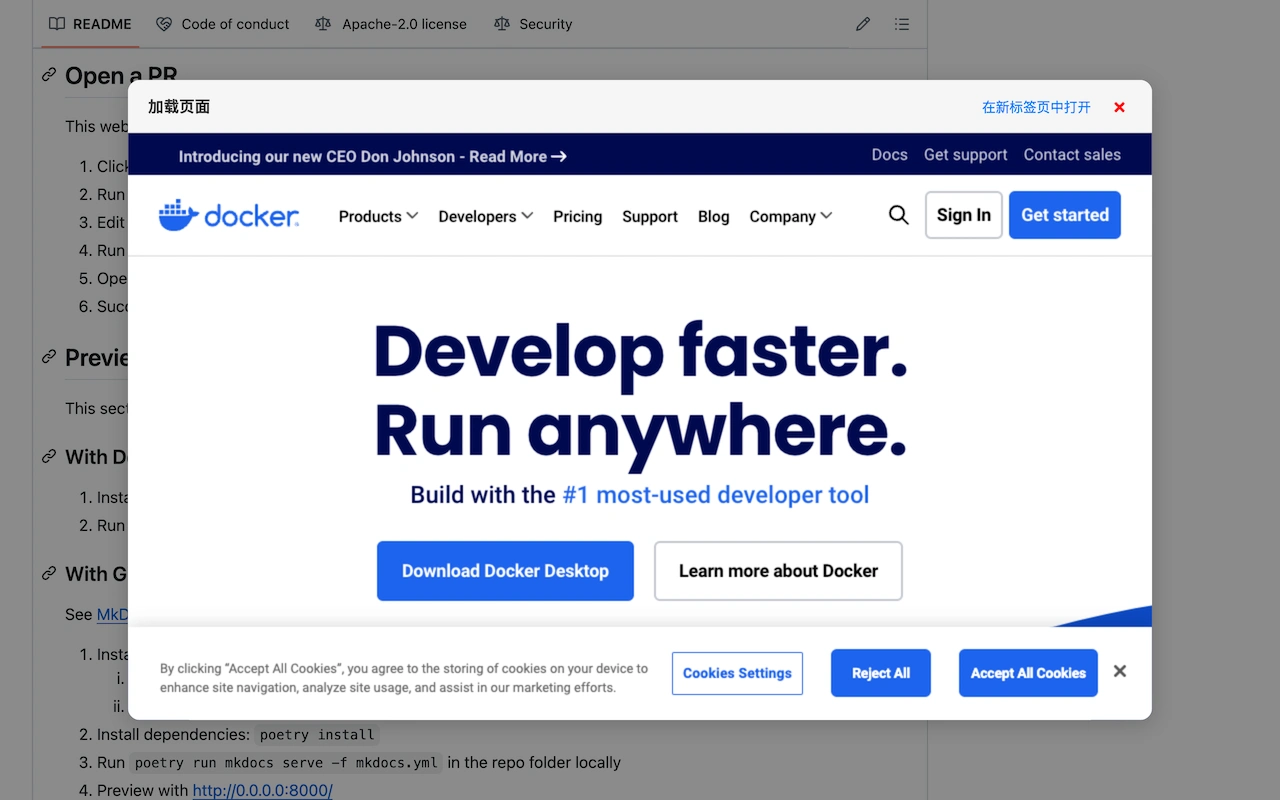
Task: Open Cookies Settings
Action: (x=737, y=673)
